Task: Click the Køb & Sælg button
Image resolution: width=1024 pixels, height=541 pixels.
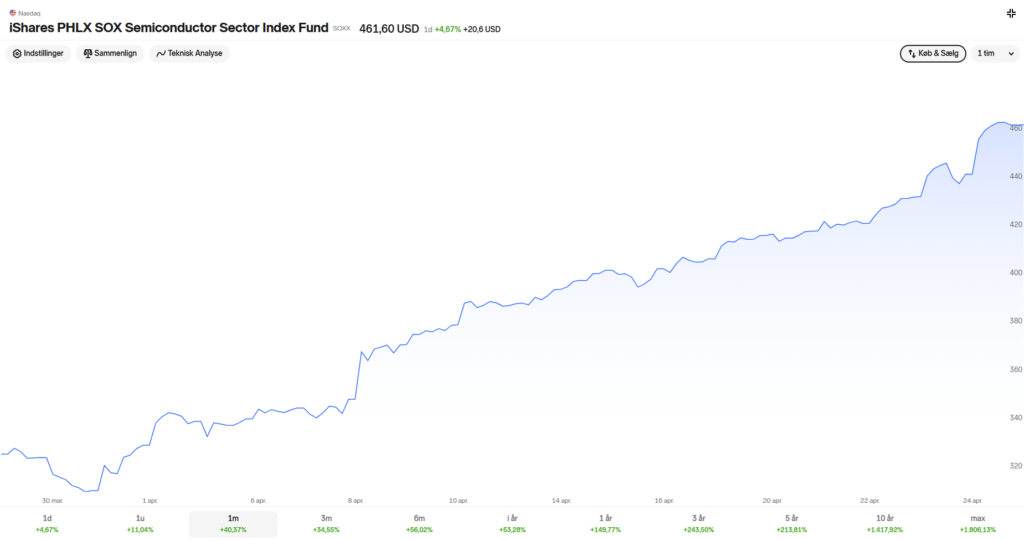Action: point(933,54)
